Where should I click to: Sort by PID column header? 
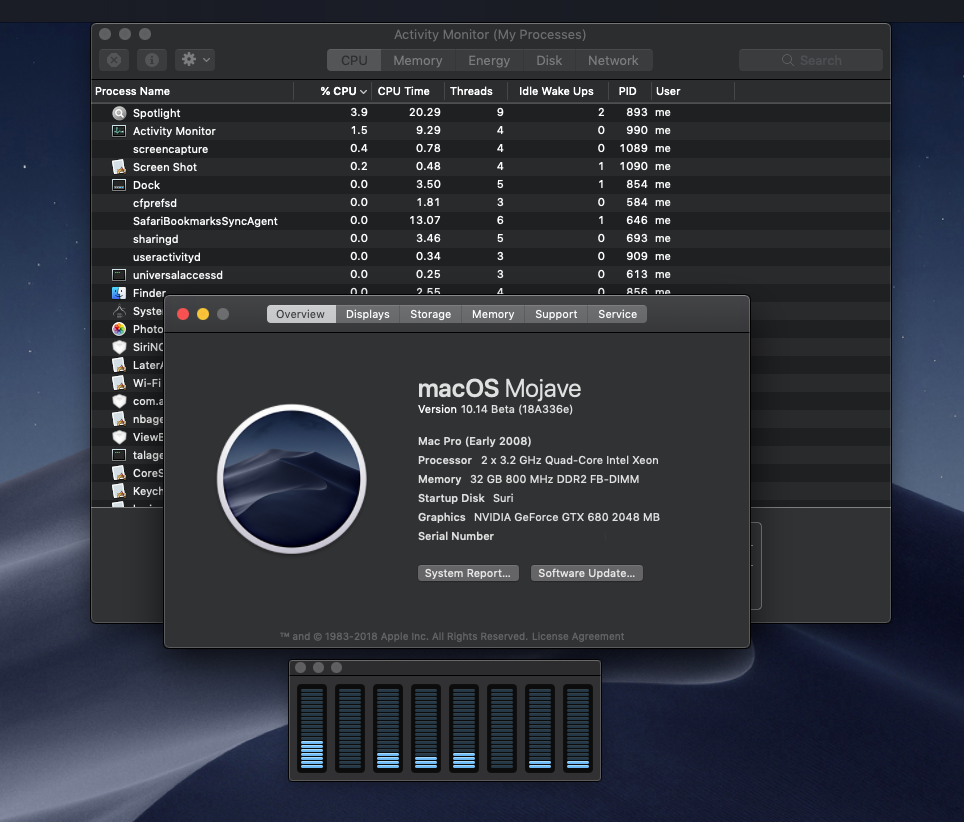(x=630, y=91)
